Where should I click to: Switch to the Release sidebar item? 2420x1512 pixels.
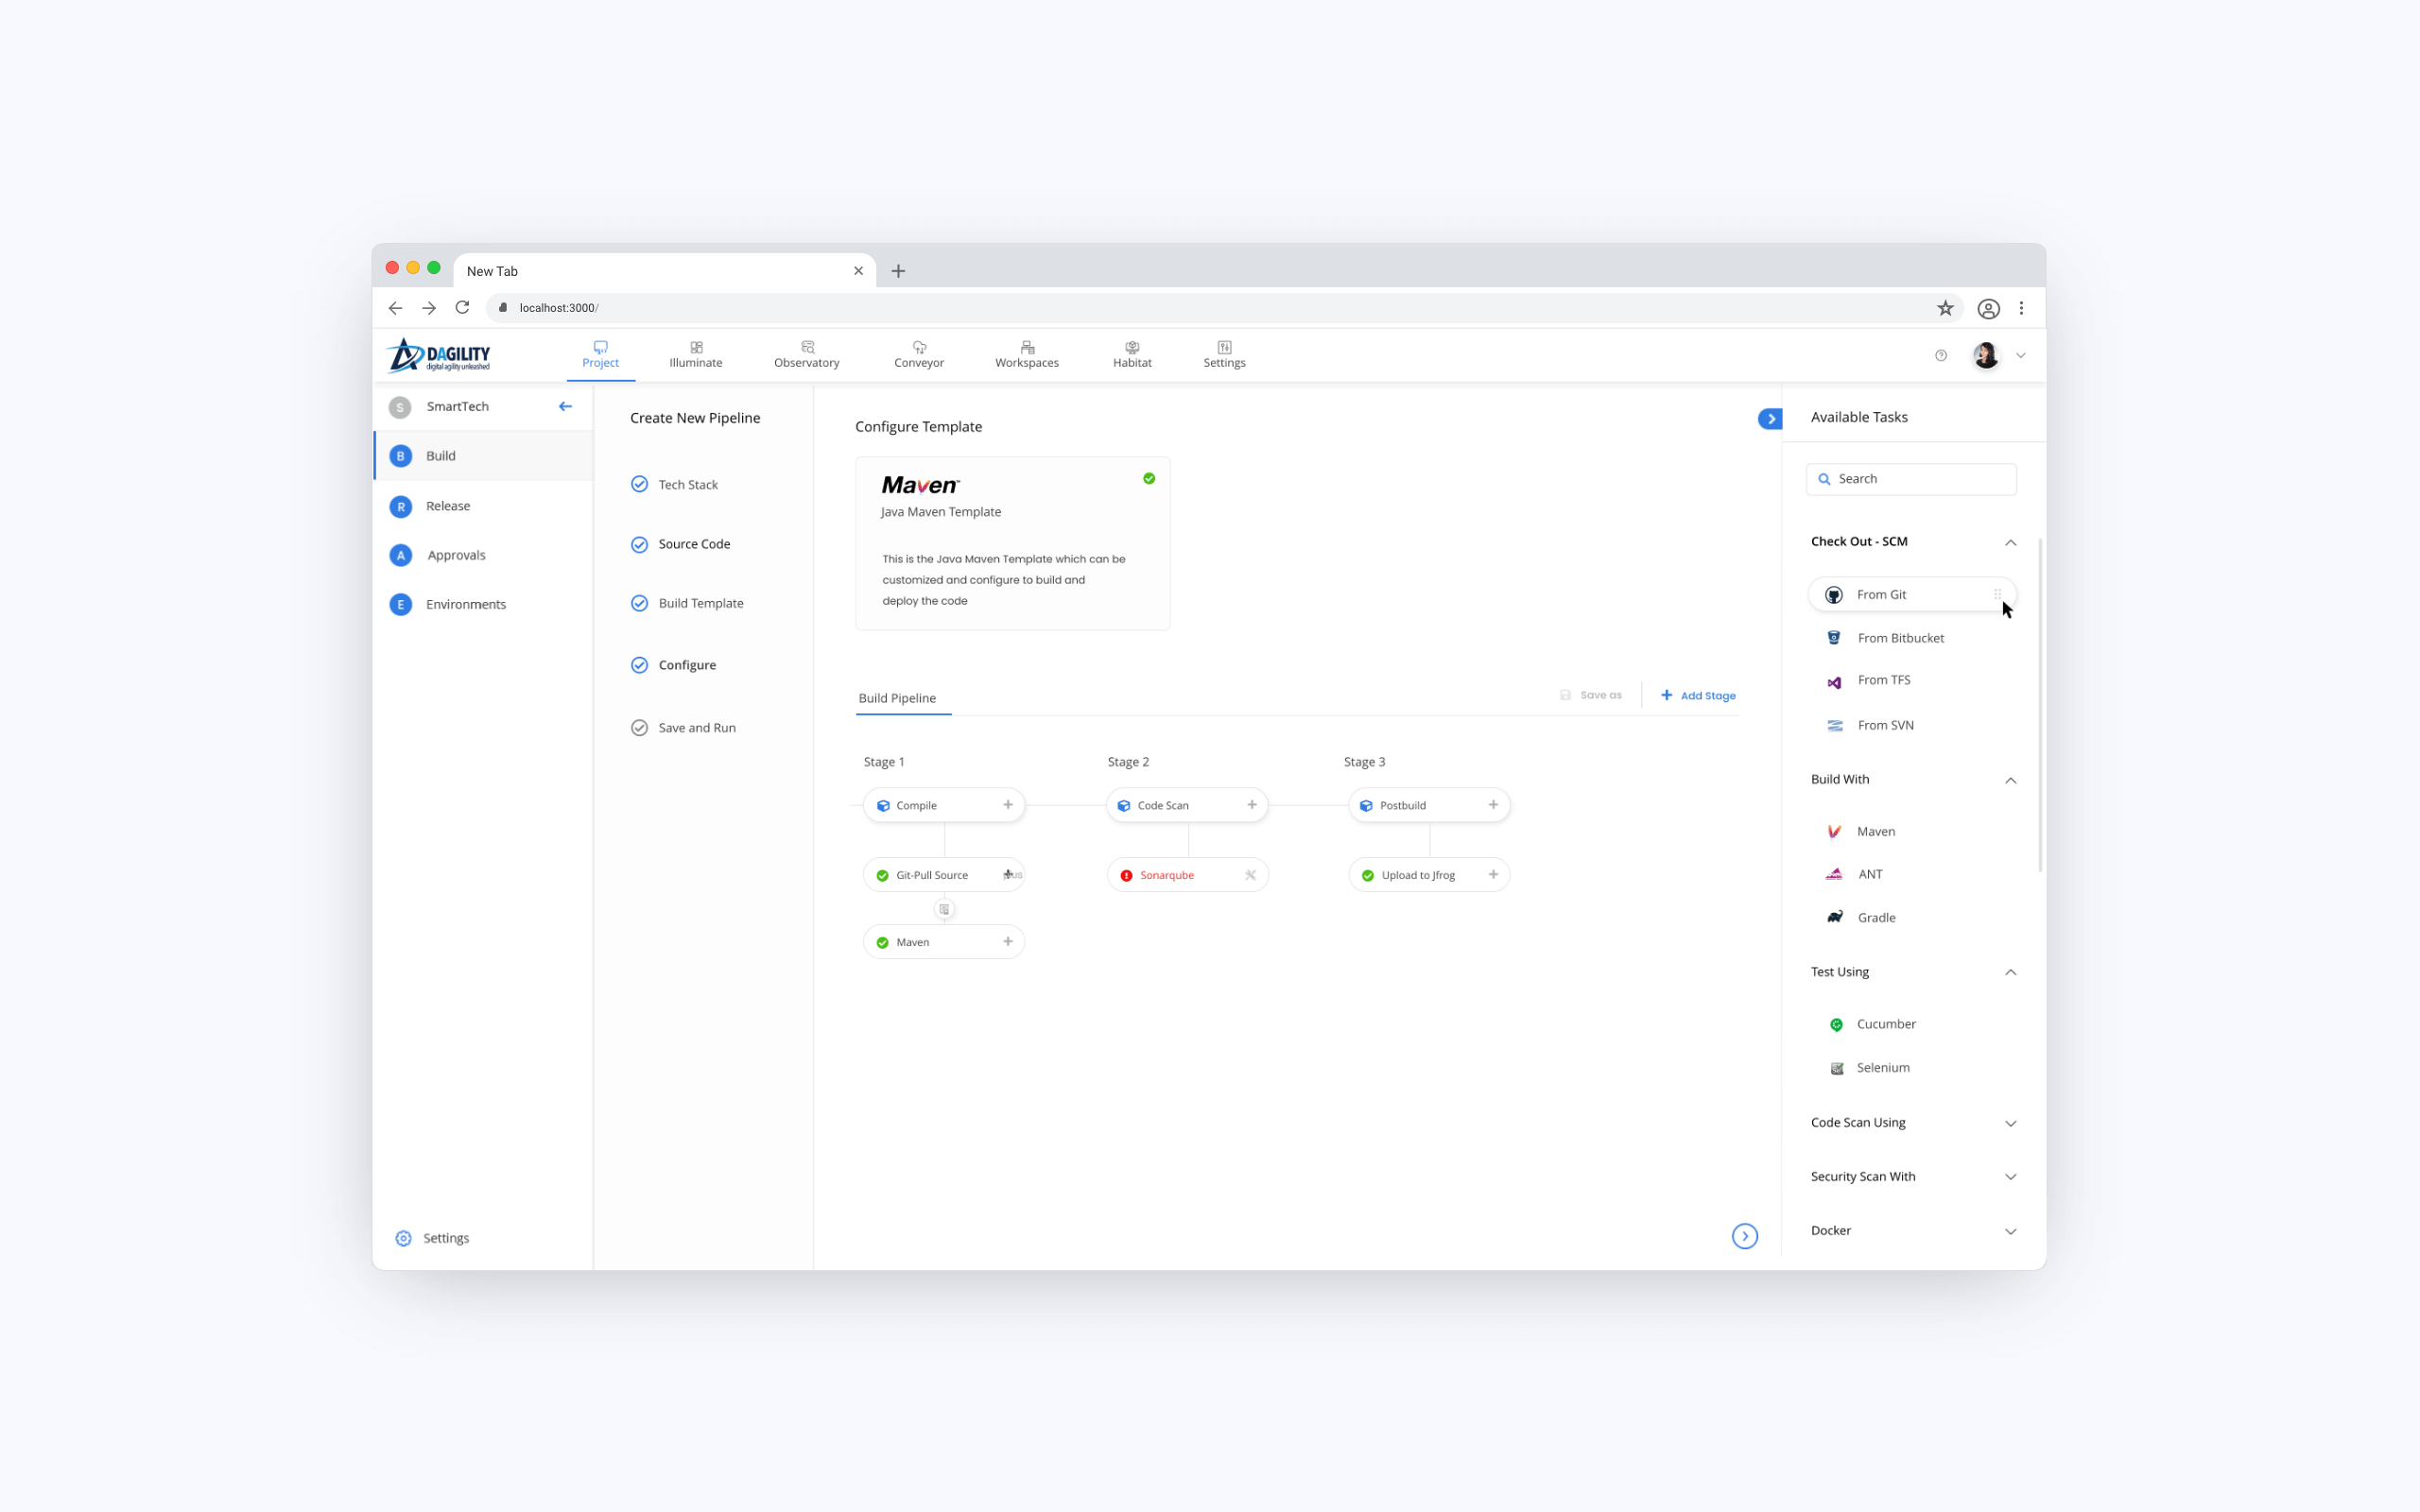[x=448, y=506]
